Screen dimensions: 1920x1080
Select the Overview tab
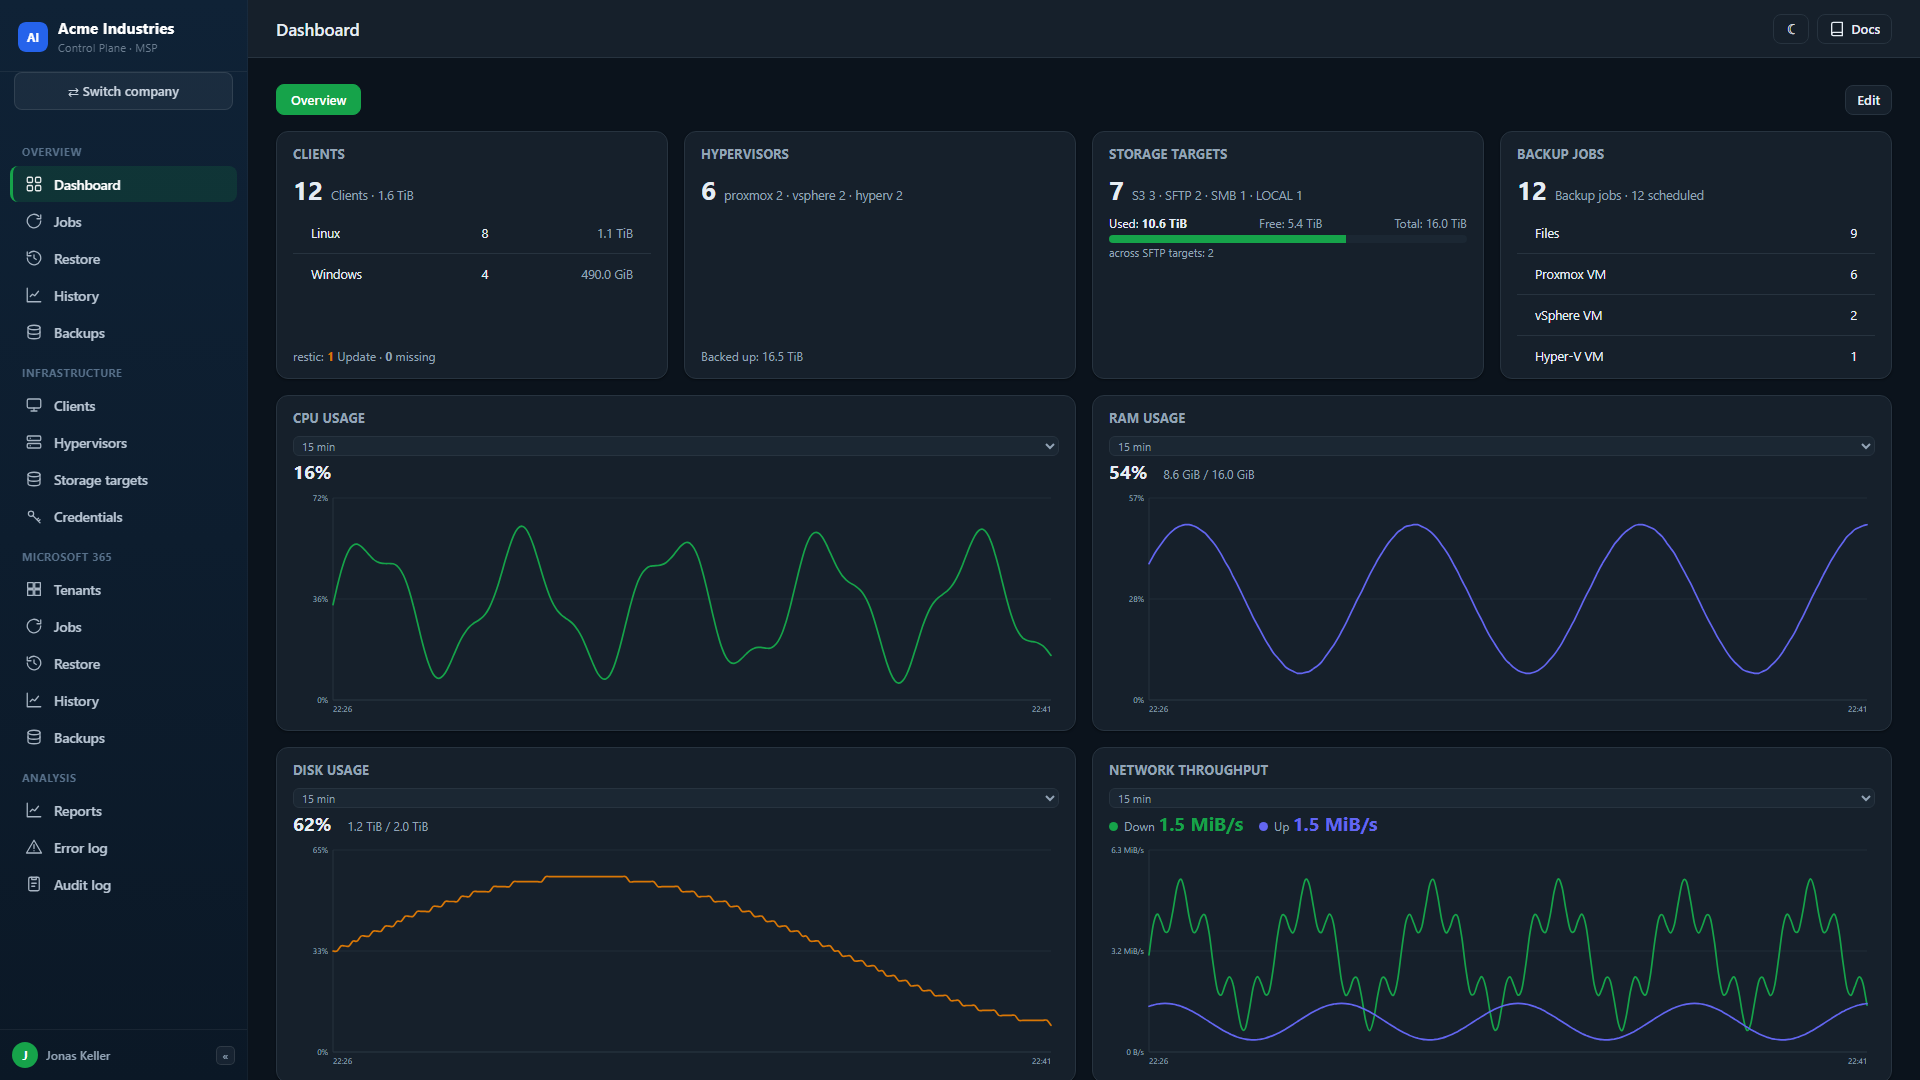(318, 100)
